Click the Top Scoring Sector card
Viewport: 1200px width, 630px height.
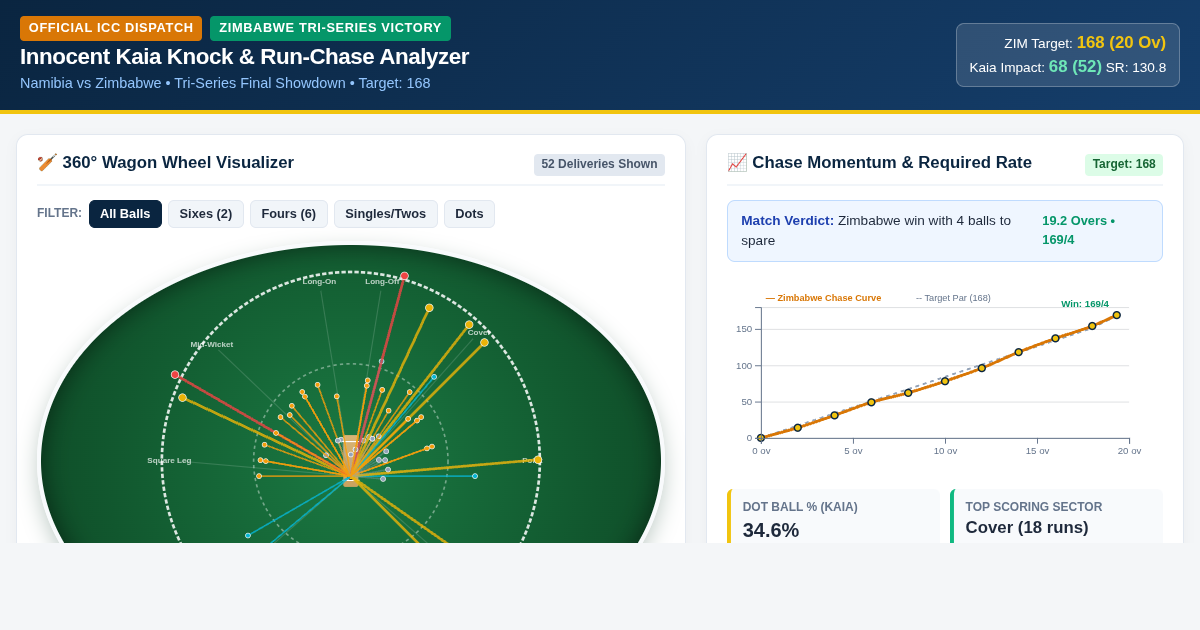1058,516
